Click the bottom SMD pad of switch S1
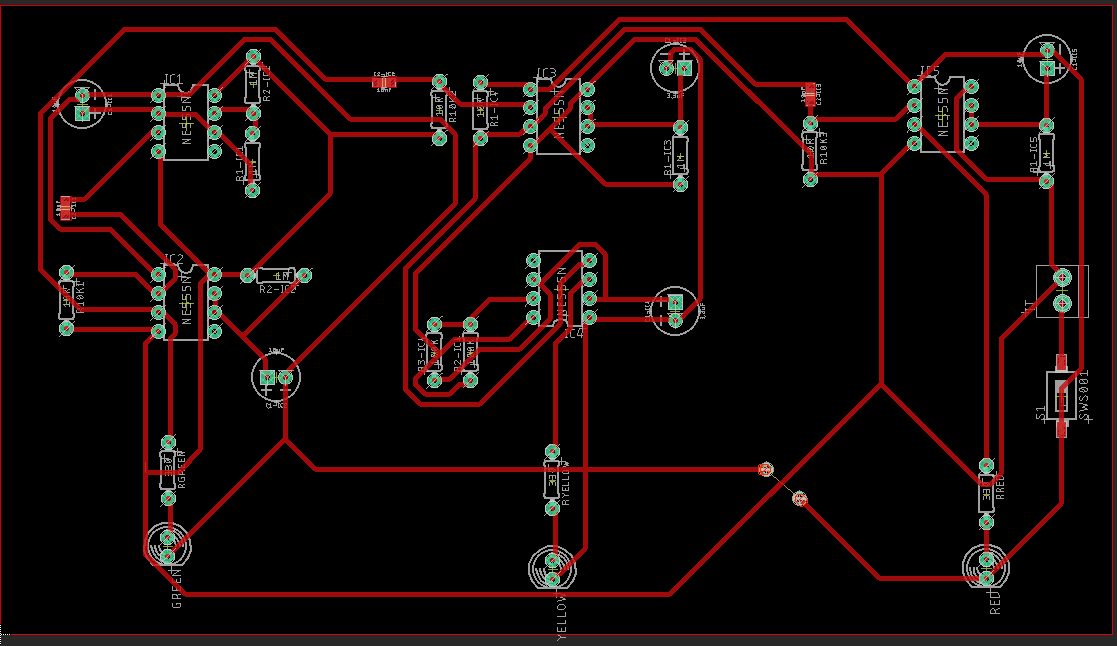Viewport: 1117px width, 646px height. 1062,429
